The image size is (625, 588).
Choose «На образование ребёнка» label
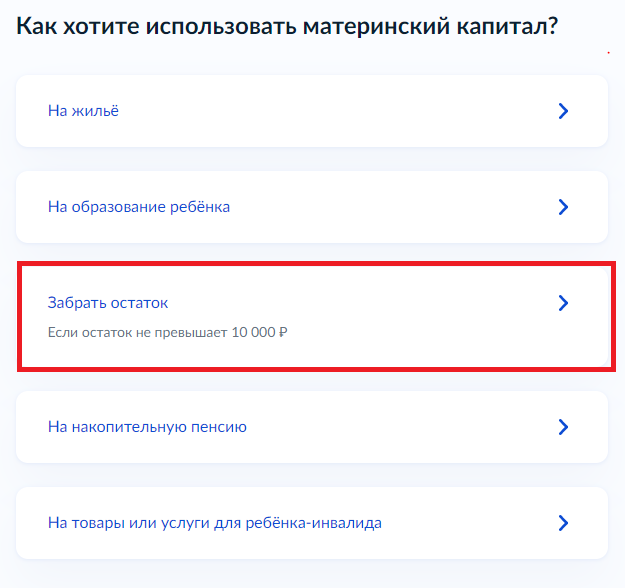pos(139,207)
